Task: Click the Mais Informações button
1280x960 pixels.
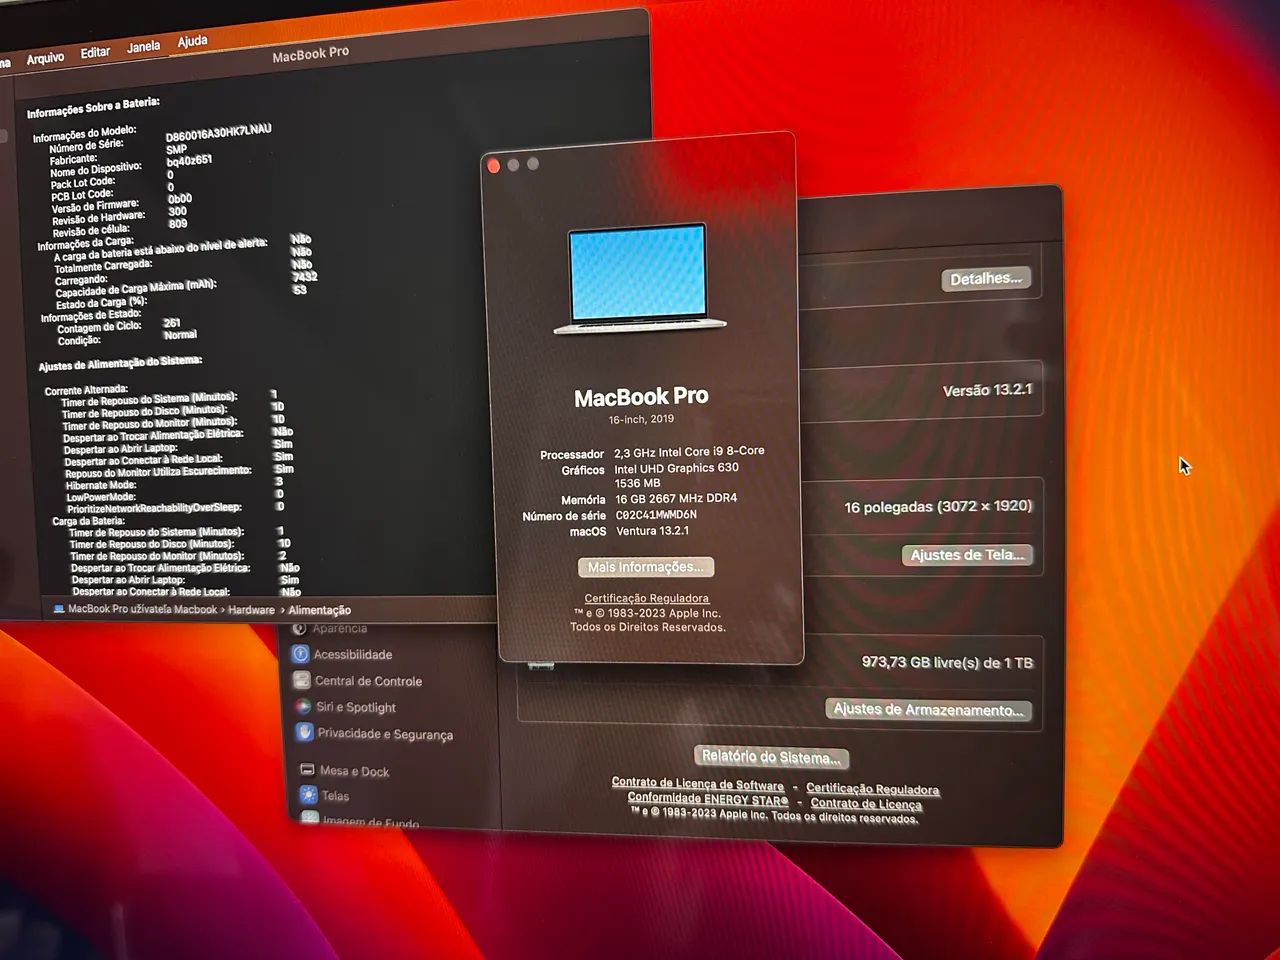Action: [x=645, y=567]
